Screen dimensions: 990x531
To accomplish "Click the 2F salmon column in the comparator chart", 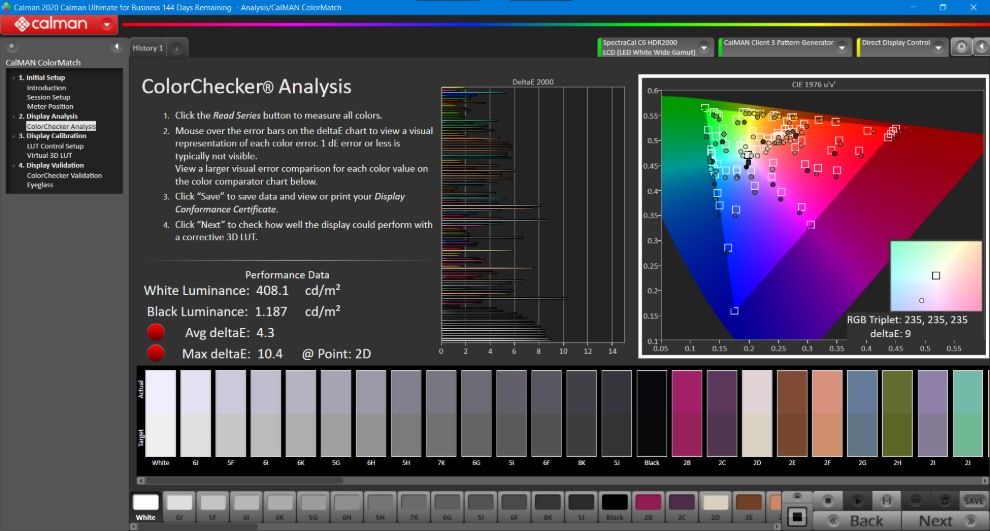I will point(827,414).
